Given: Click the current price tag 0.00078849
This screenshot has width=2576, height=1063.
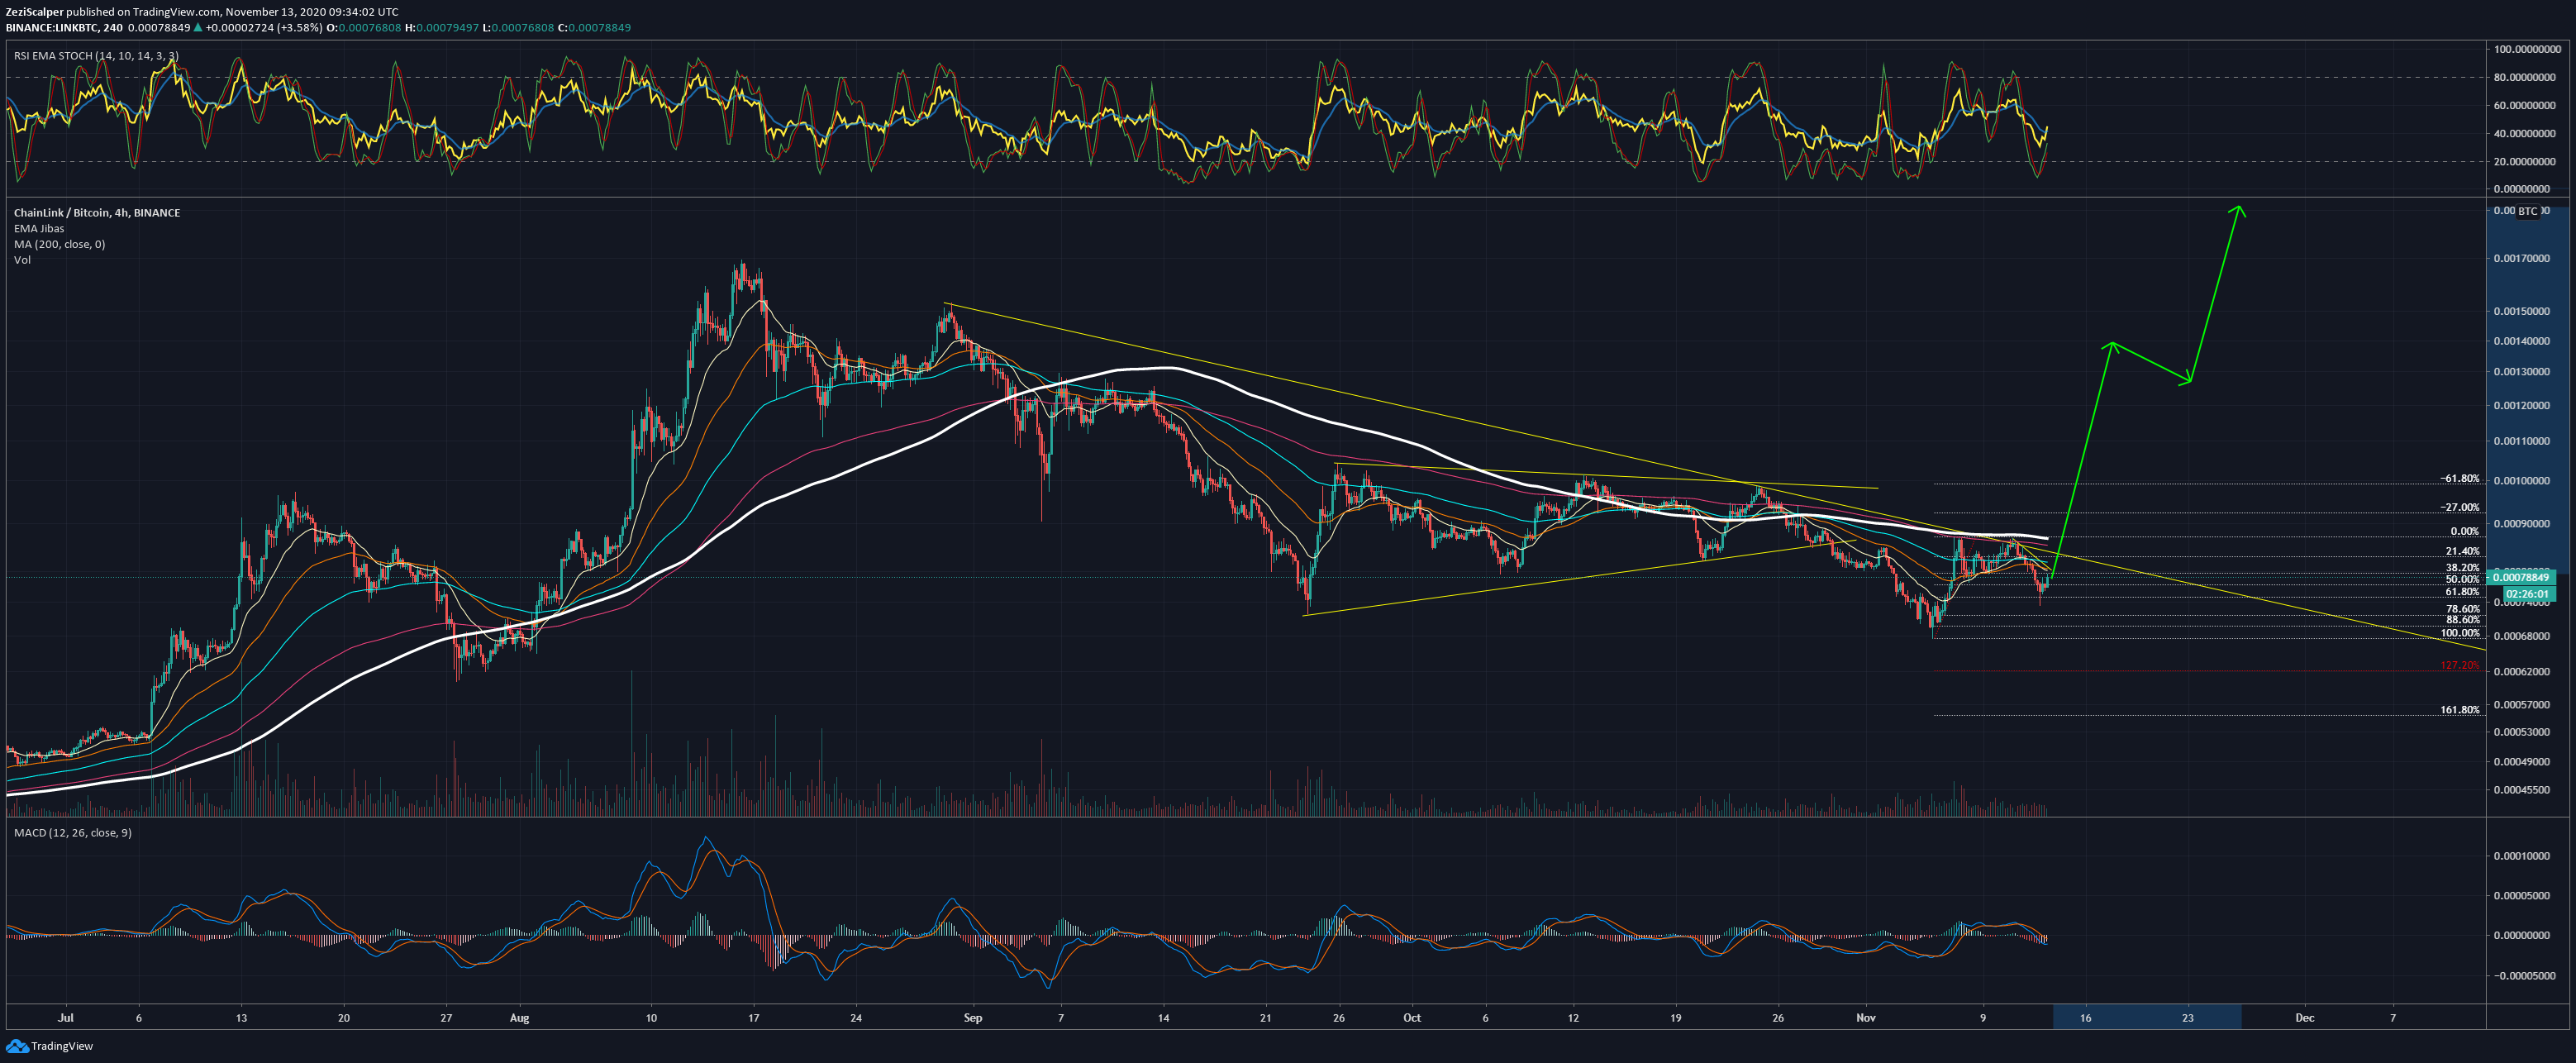Looking at the screenshot, I should click(x=2522, y=577).
